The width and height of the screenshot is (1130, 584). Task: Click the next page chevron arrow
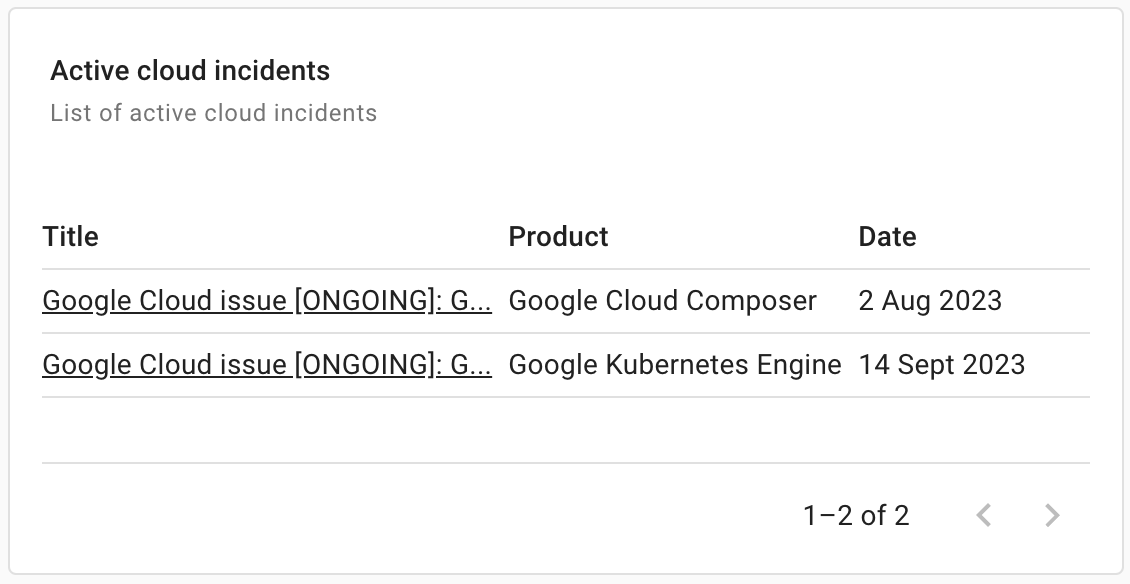click(x=1051, y=515)
